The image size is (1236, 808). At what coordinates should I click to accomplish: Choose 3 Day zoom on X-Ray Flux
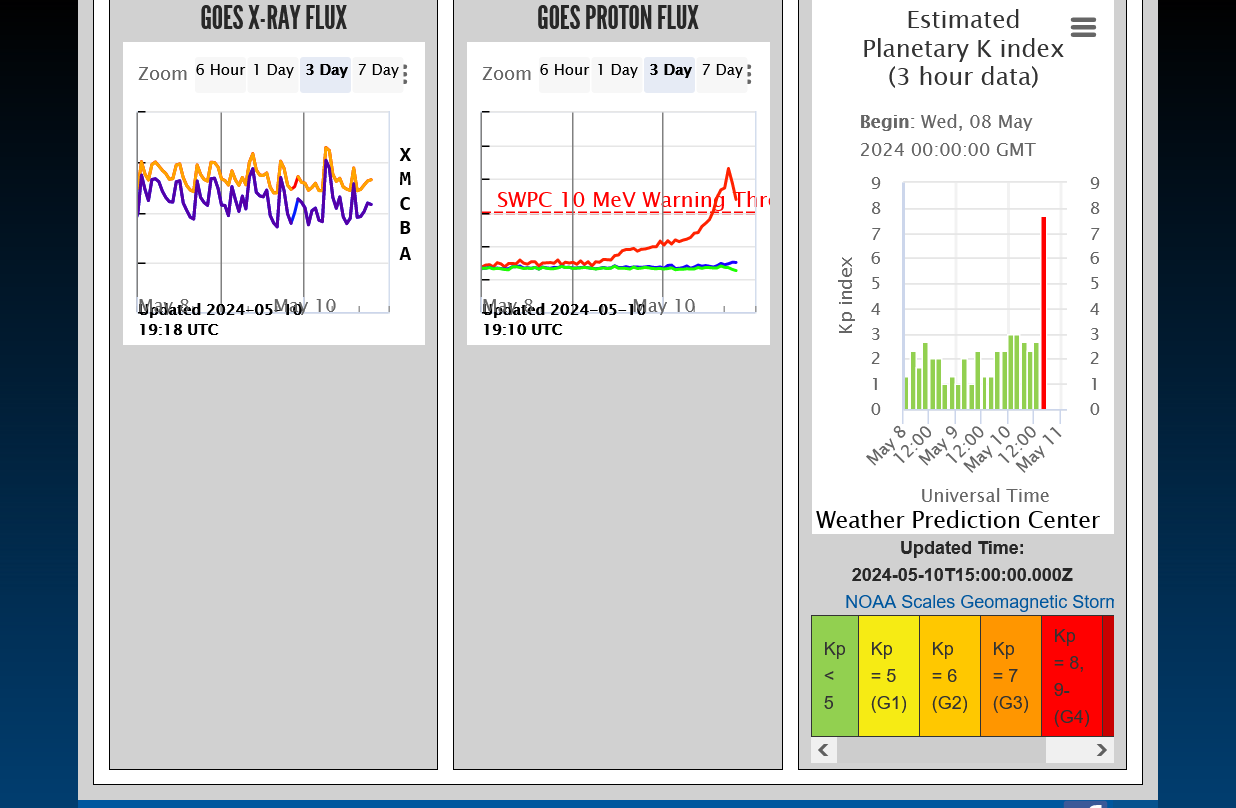[326, 71]
